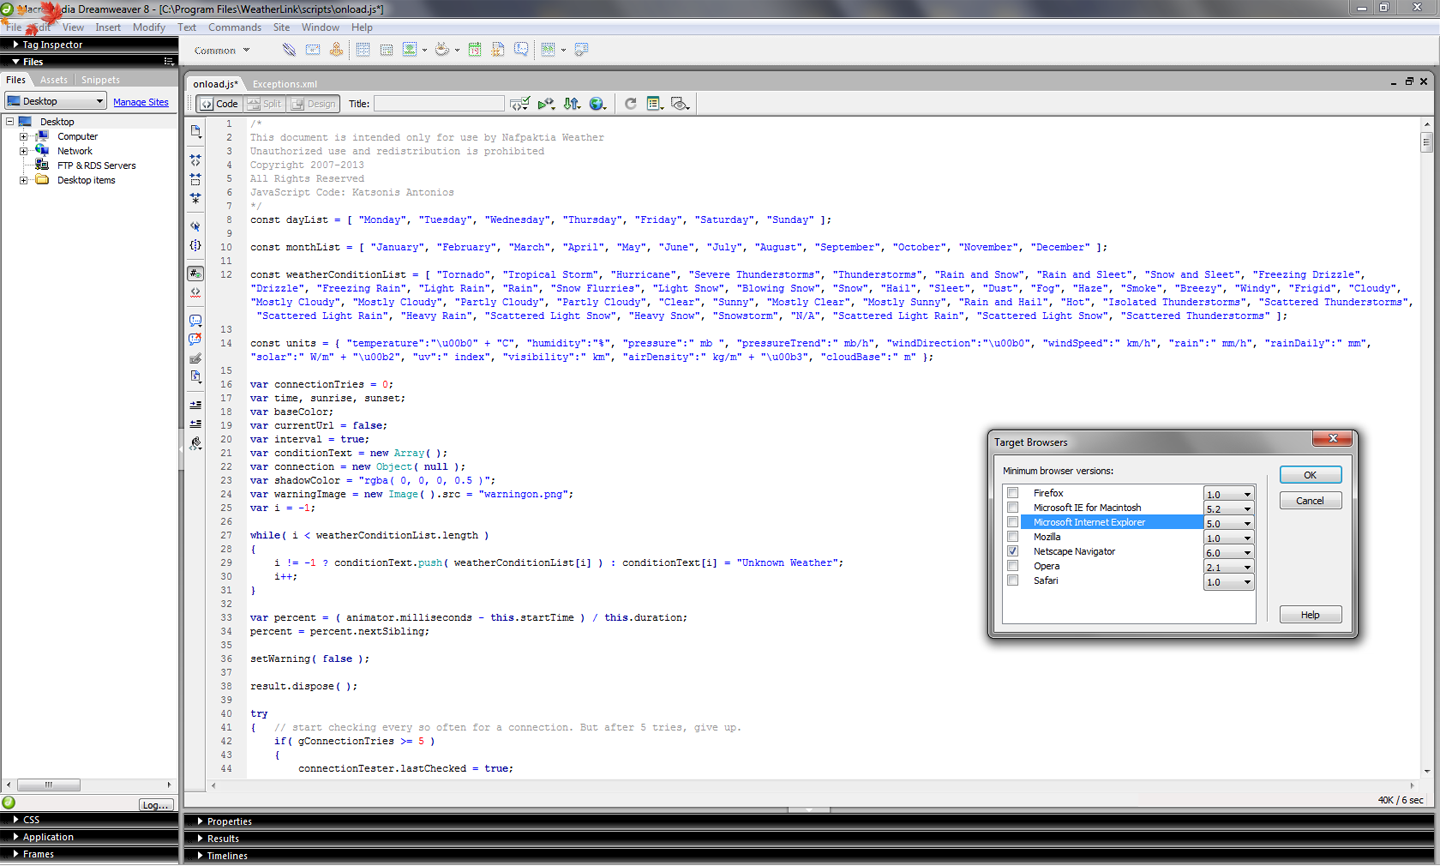Screen dimensions: 1440x866
Task: Click OK in Target Browsers dialog
Action: coord(1310,475)
